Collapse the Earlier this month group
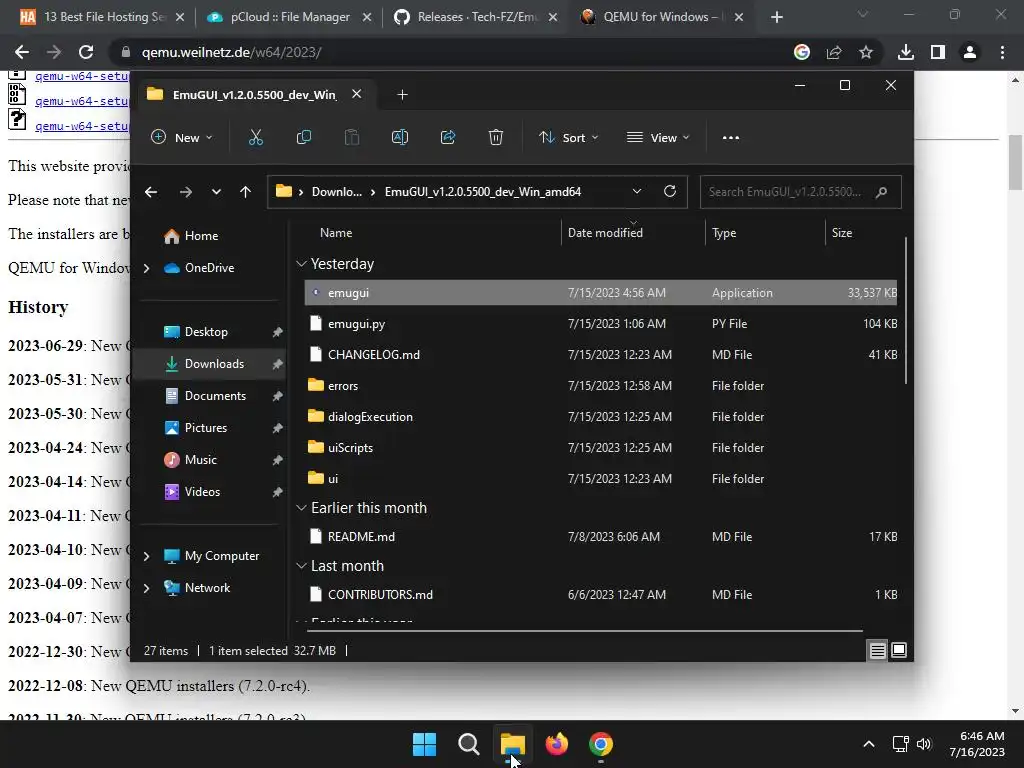Viewport: 1024px width, 768px height. click(301, 508)
